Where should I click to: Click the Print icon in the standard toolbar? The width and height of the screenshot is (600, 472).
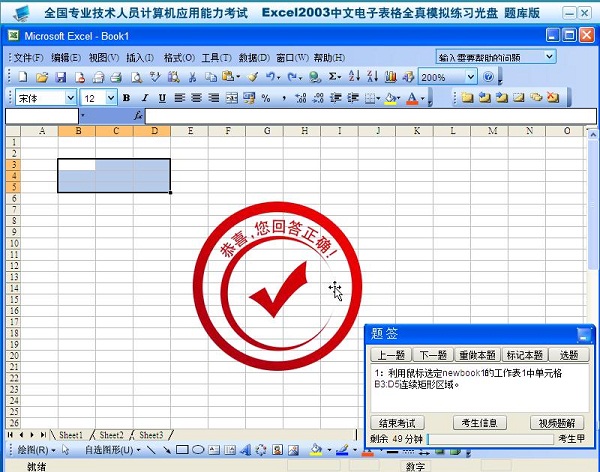[116, 77]
